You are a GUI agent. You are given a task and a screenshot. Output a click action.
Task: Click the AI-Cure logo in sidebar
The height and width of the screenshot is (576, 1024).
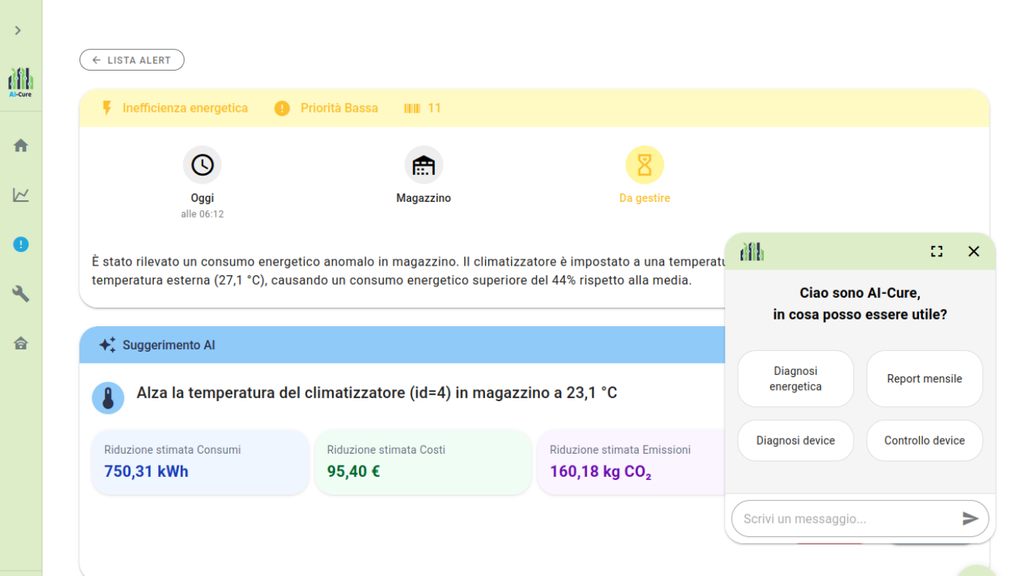(x=20, y=82)
